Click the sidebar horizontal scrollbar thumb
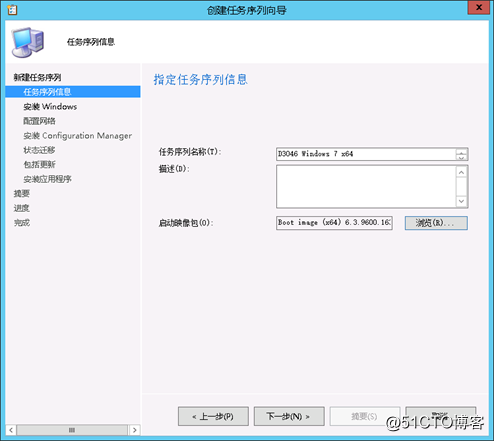This screenshot has height=441, width=494. tap(72, 430)
